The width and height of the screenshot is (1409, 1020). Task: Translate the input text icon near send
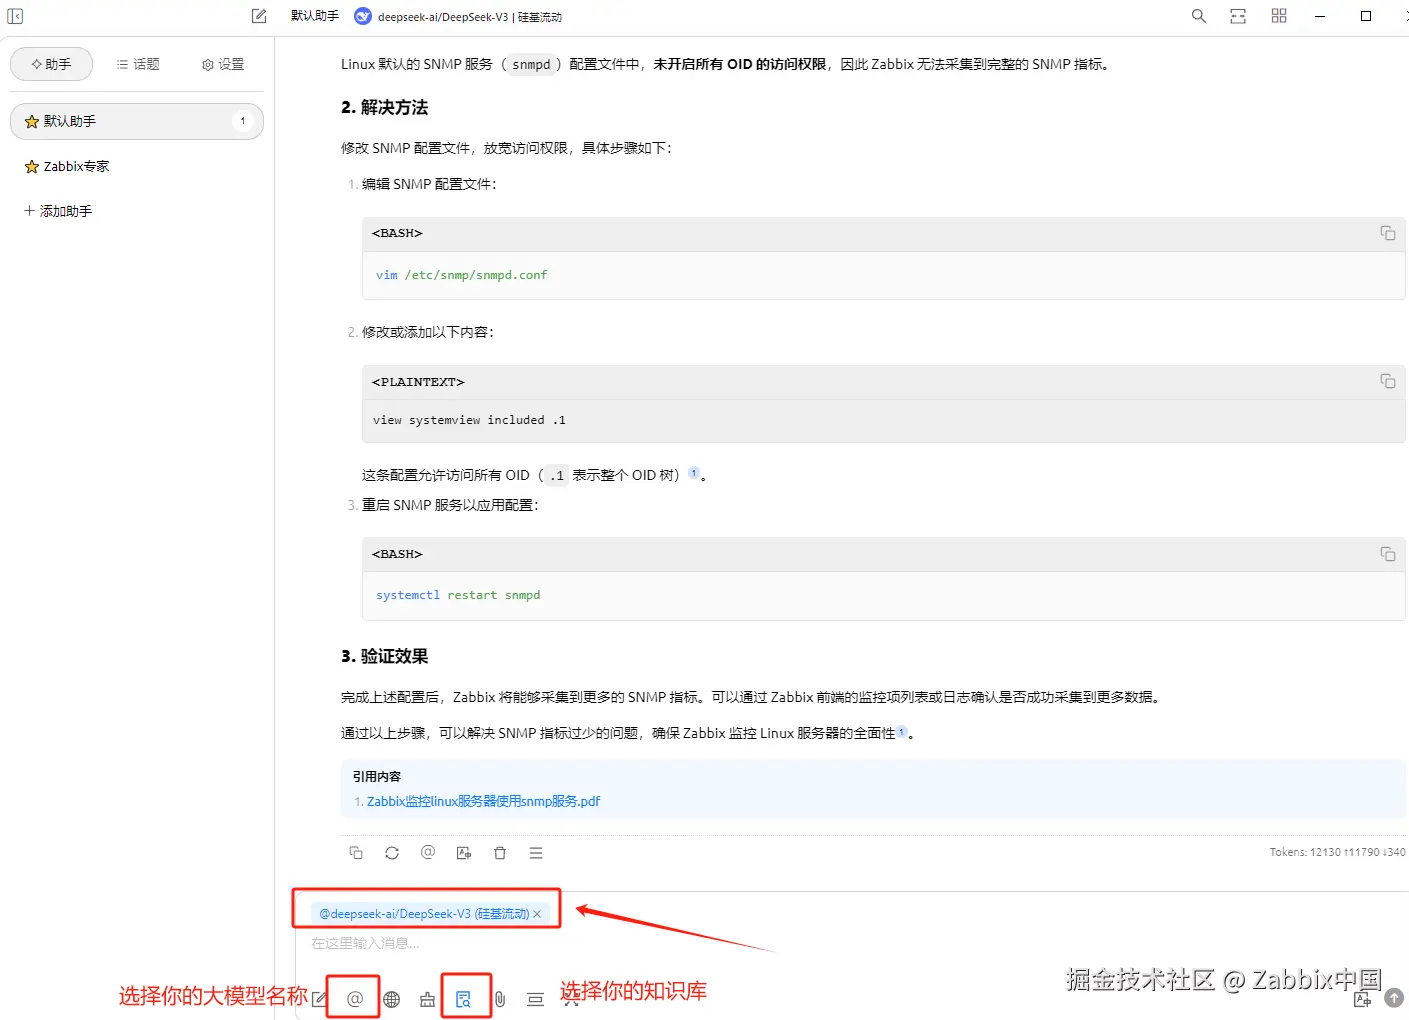(x=1362, y=998)
